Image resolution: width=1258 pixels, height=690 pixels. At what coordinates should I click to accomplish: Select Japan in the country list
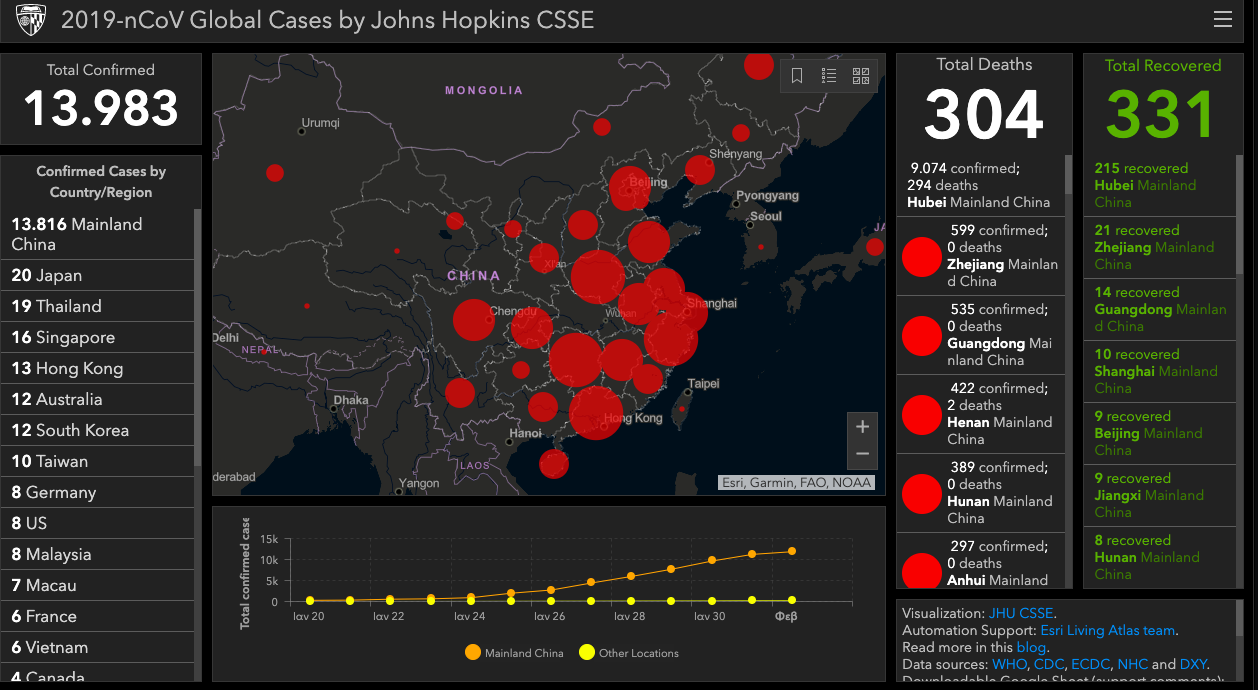(x=47, y=275)
